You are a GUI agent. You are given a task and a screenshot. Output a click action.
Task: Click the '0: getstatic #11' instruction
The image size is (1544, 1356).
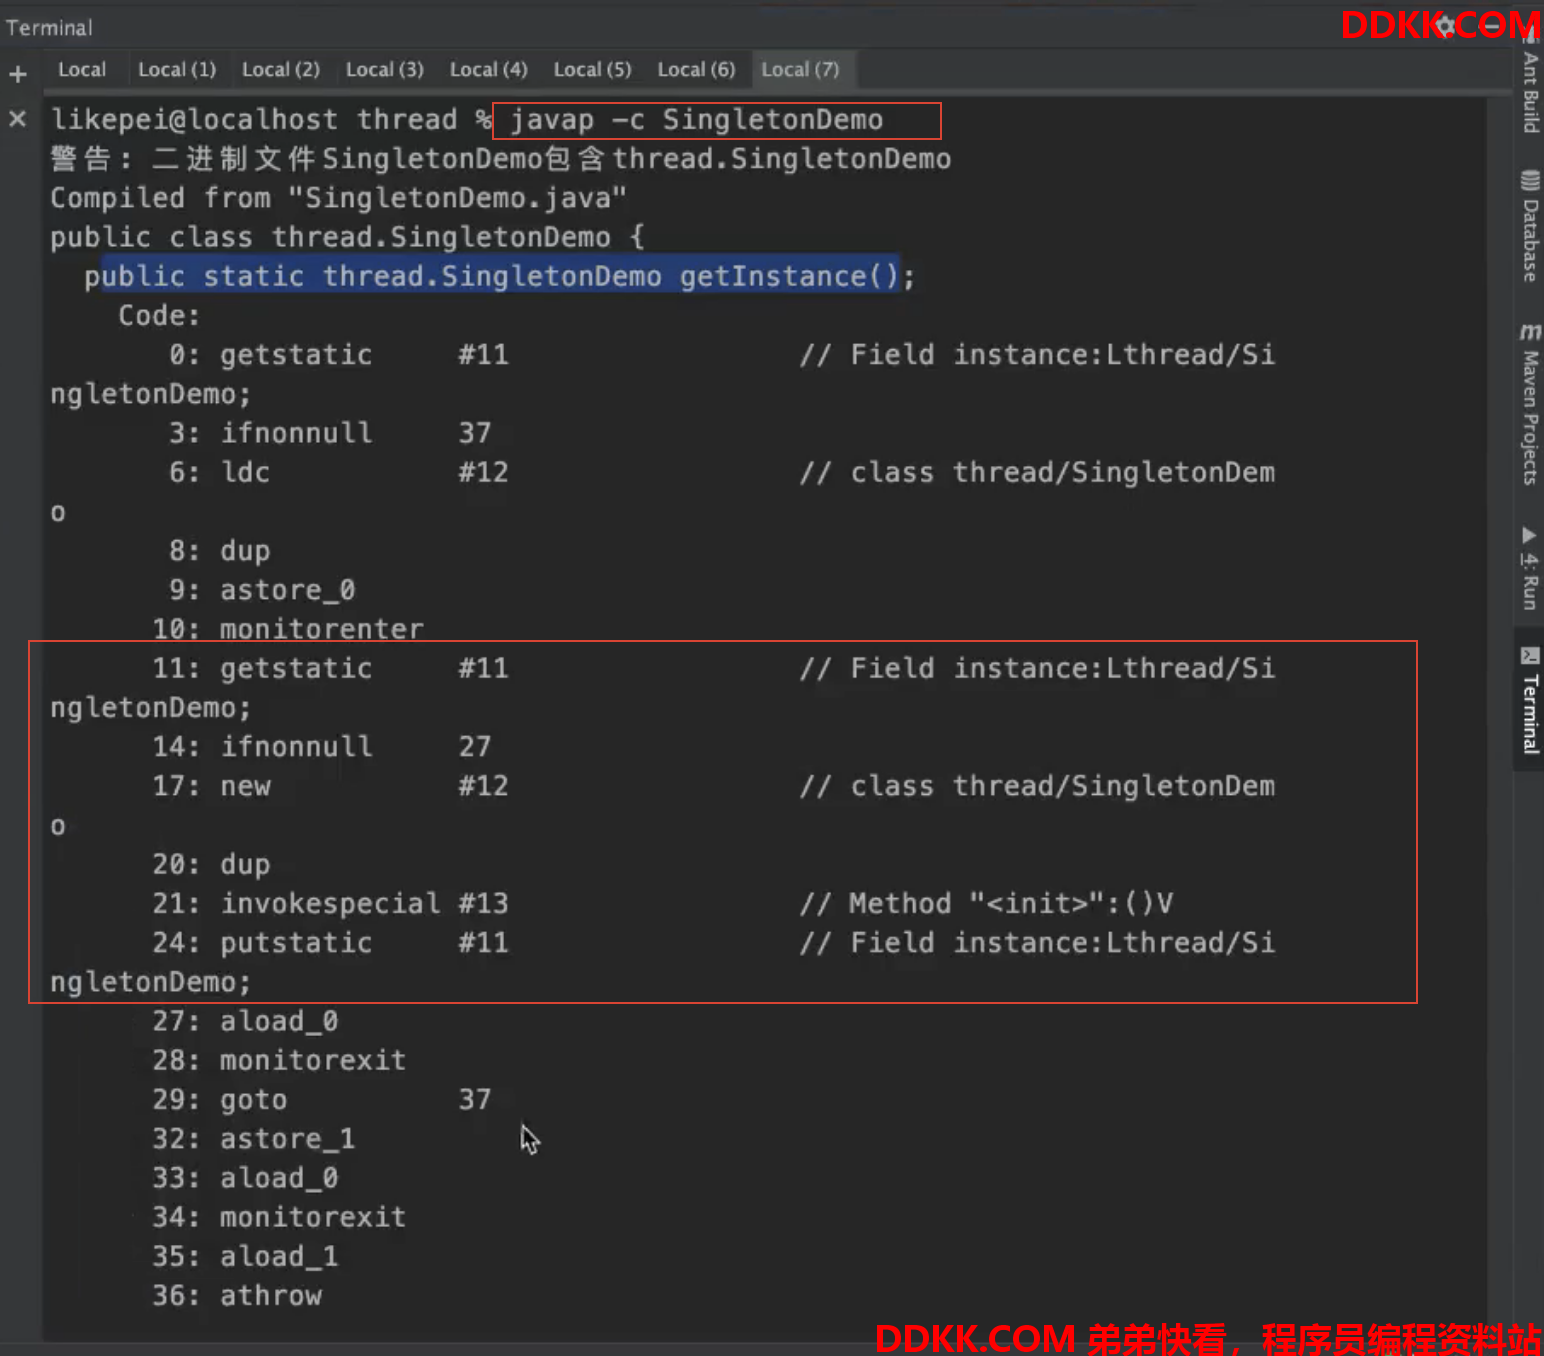pos(339,355)
